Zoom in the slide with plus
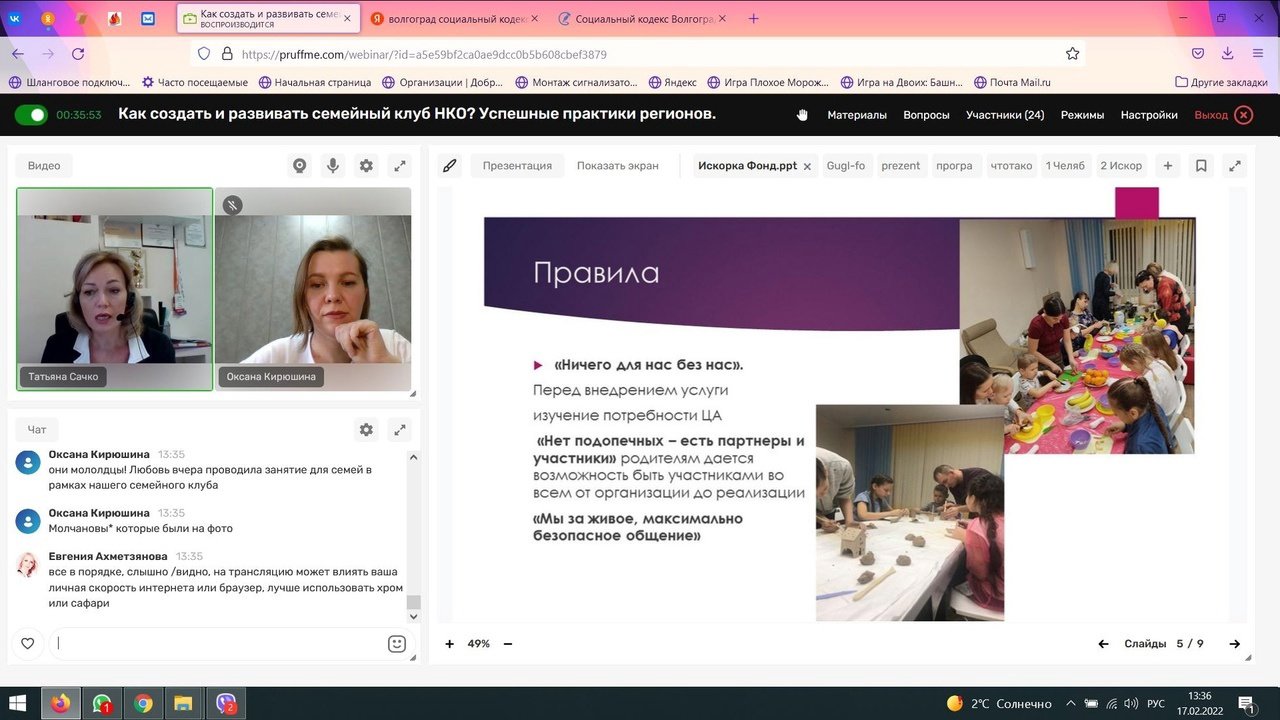Screen dimensions: 1280x720 tap(450, 644)
